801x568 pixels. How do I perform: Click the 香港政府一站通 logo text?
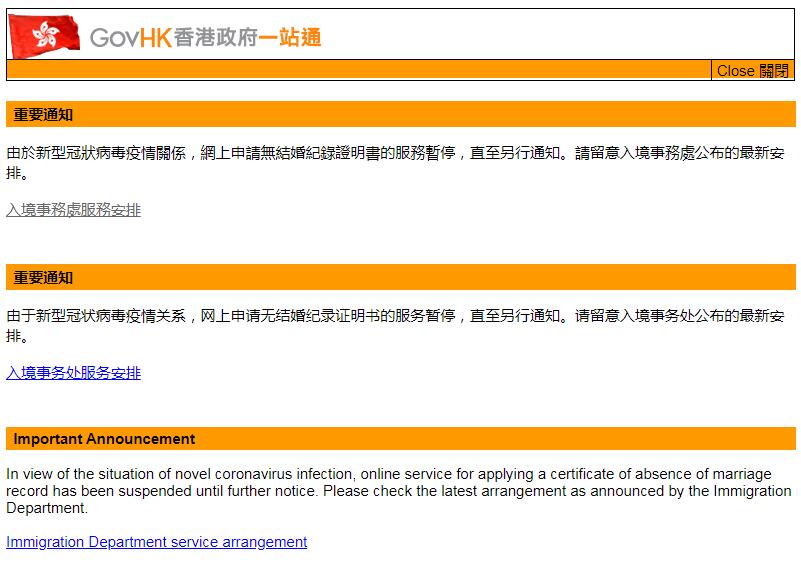pyautogui.click(x=247, y=38)
